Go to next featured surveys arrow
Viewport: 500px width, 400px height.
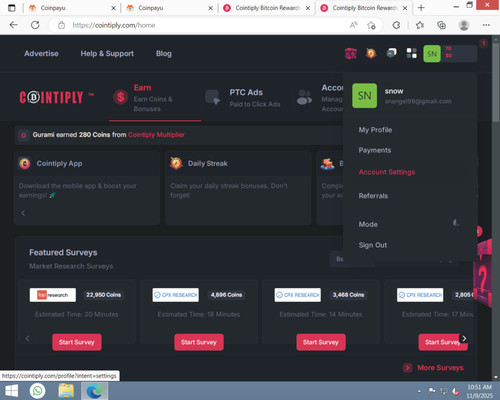tap(464, 338)
